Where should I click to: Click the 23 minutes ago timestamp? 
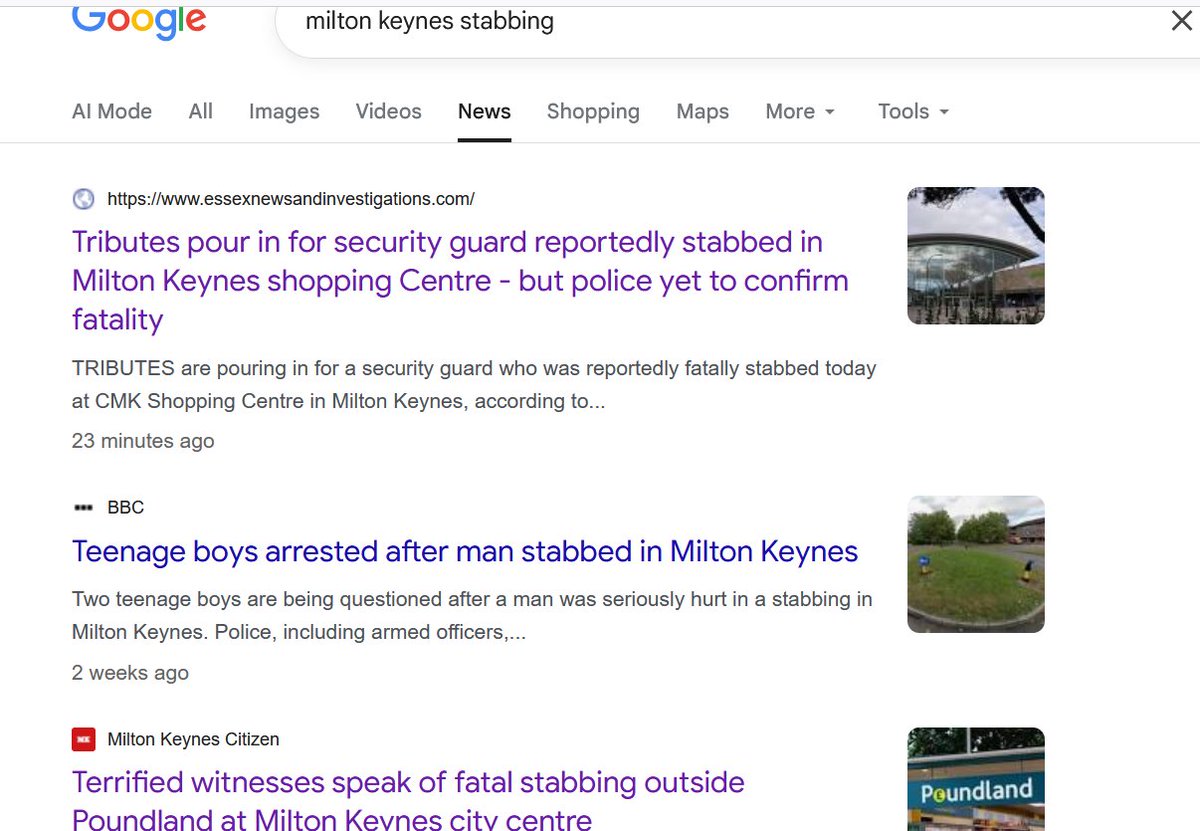[143, 441]
